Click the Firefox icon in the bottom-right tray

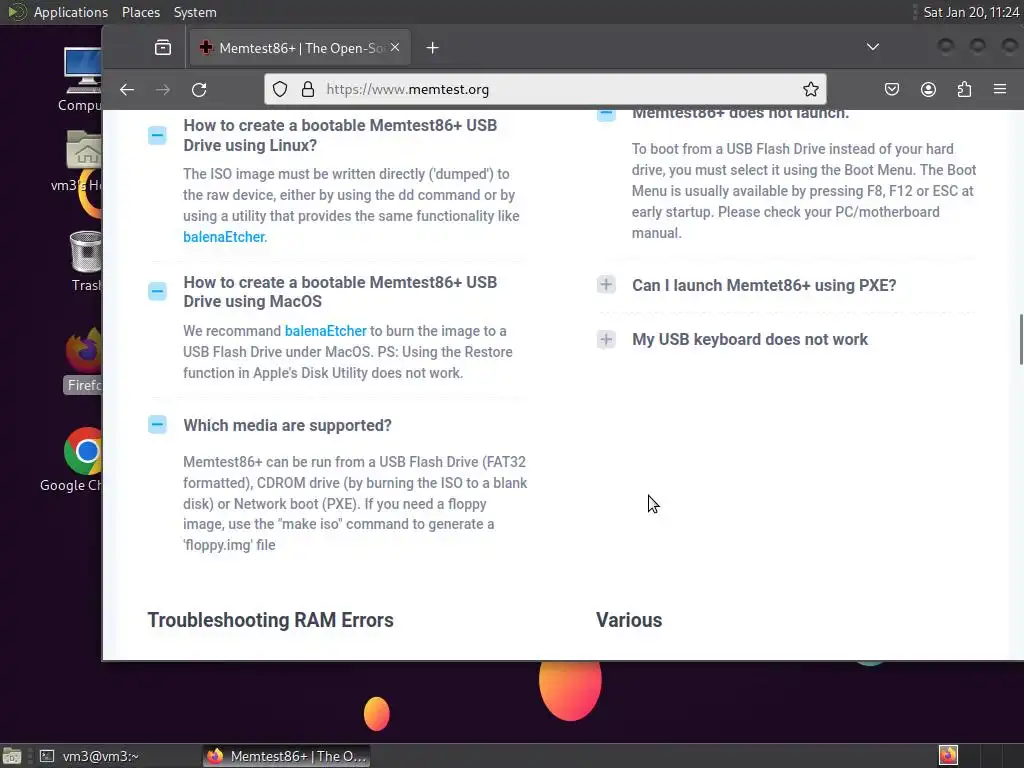948,756
